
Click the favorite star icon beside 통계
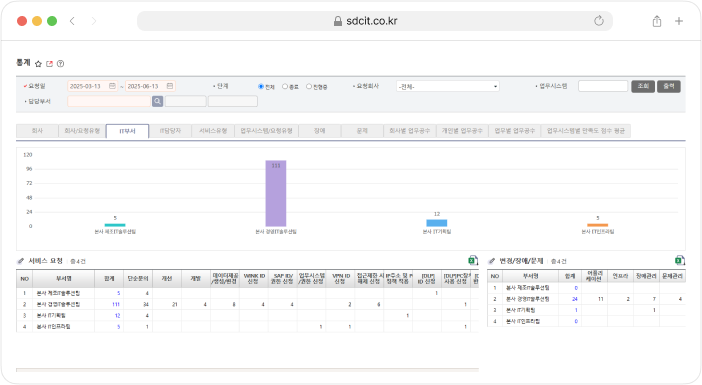pyautogui.click(x=39, y=64)
